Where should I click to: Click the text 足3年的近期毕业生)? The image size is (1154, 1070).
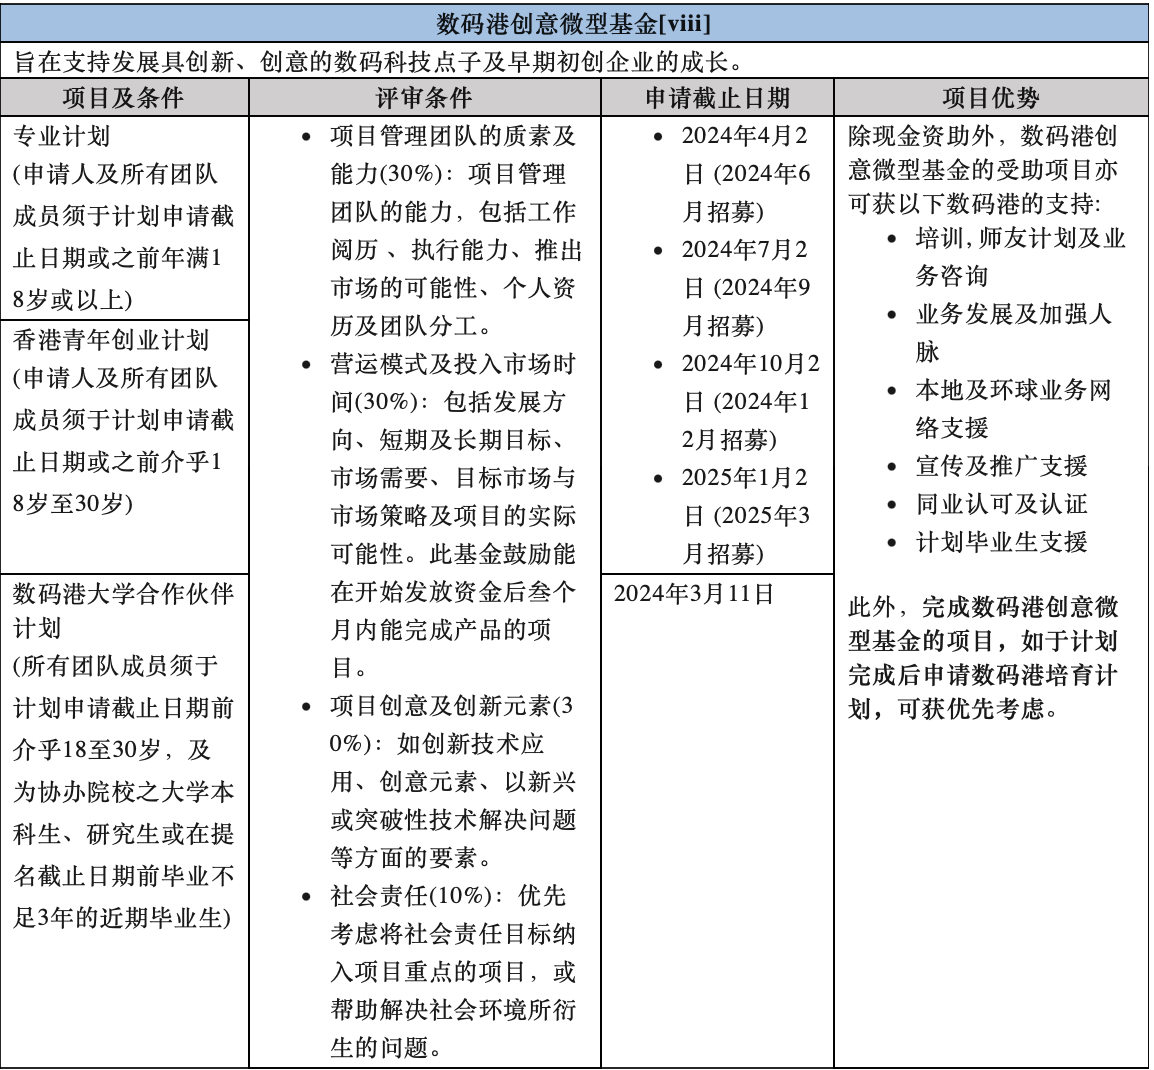click(x=122, y=918)
